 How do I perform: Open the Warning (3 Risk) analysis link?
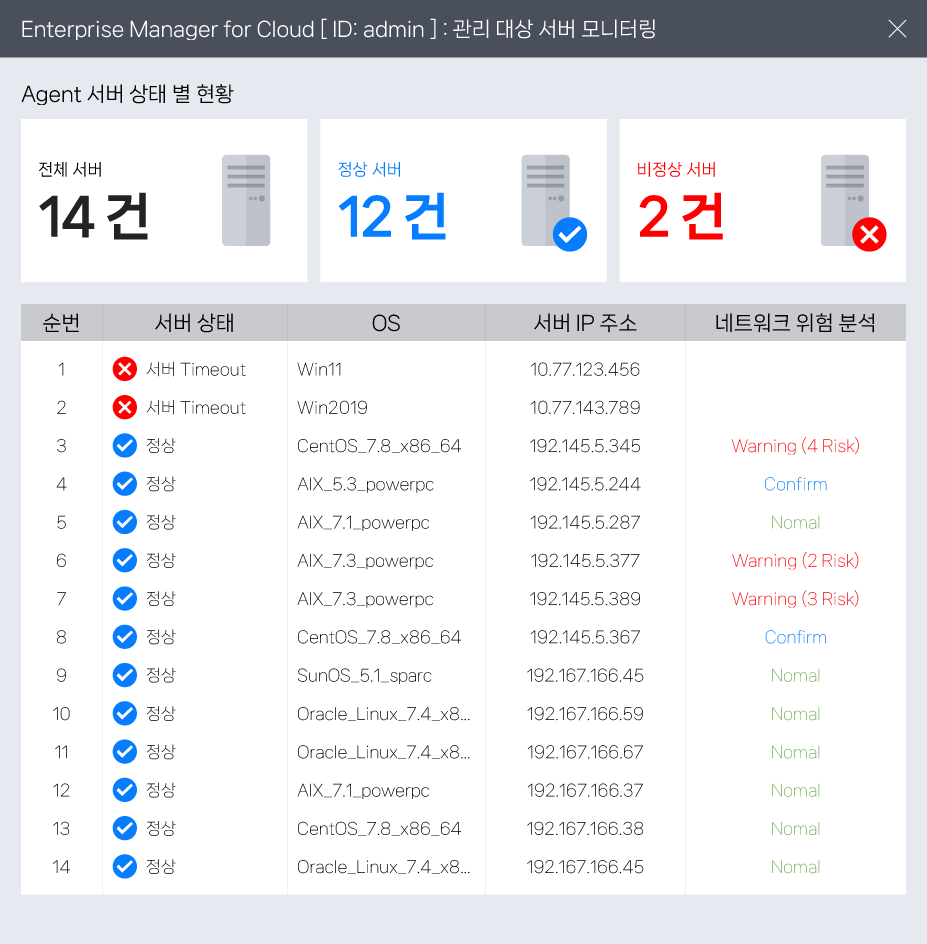(x=795, y=599)
